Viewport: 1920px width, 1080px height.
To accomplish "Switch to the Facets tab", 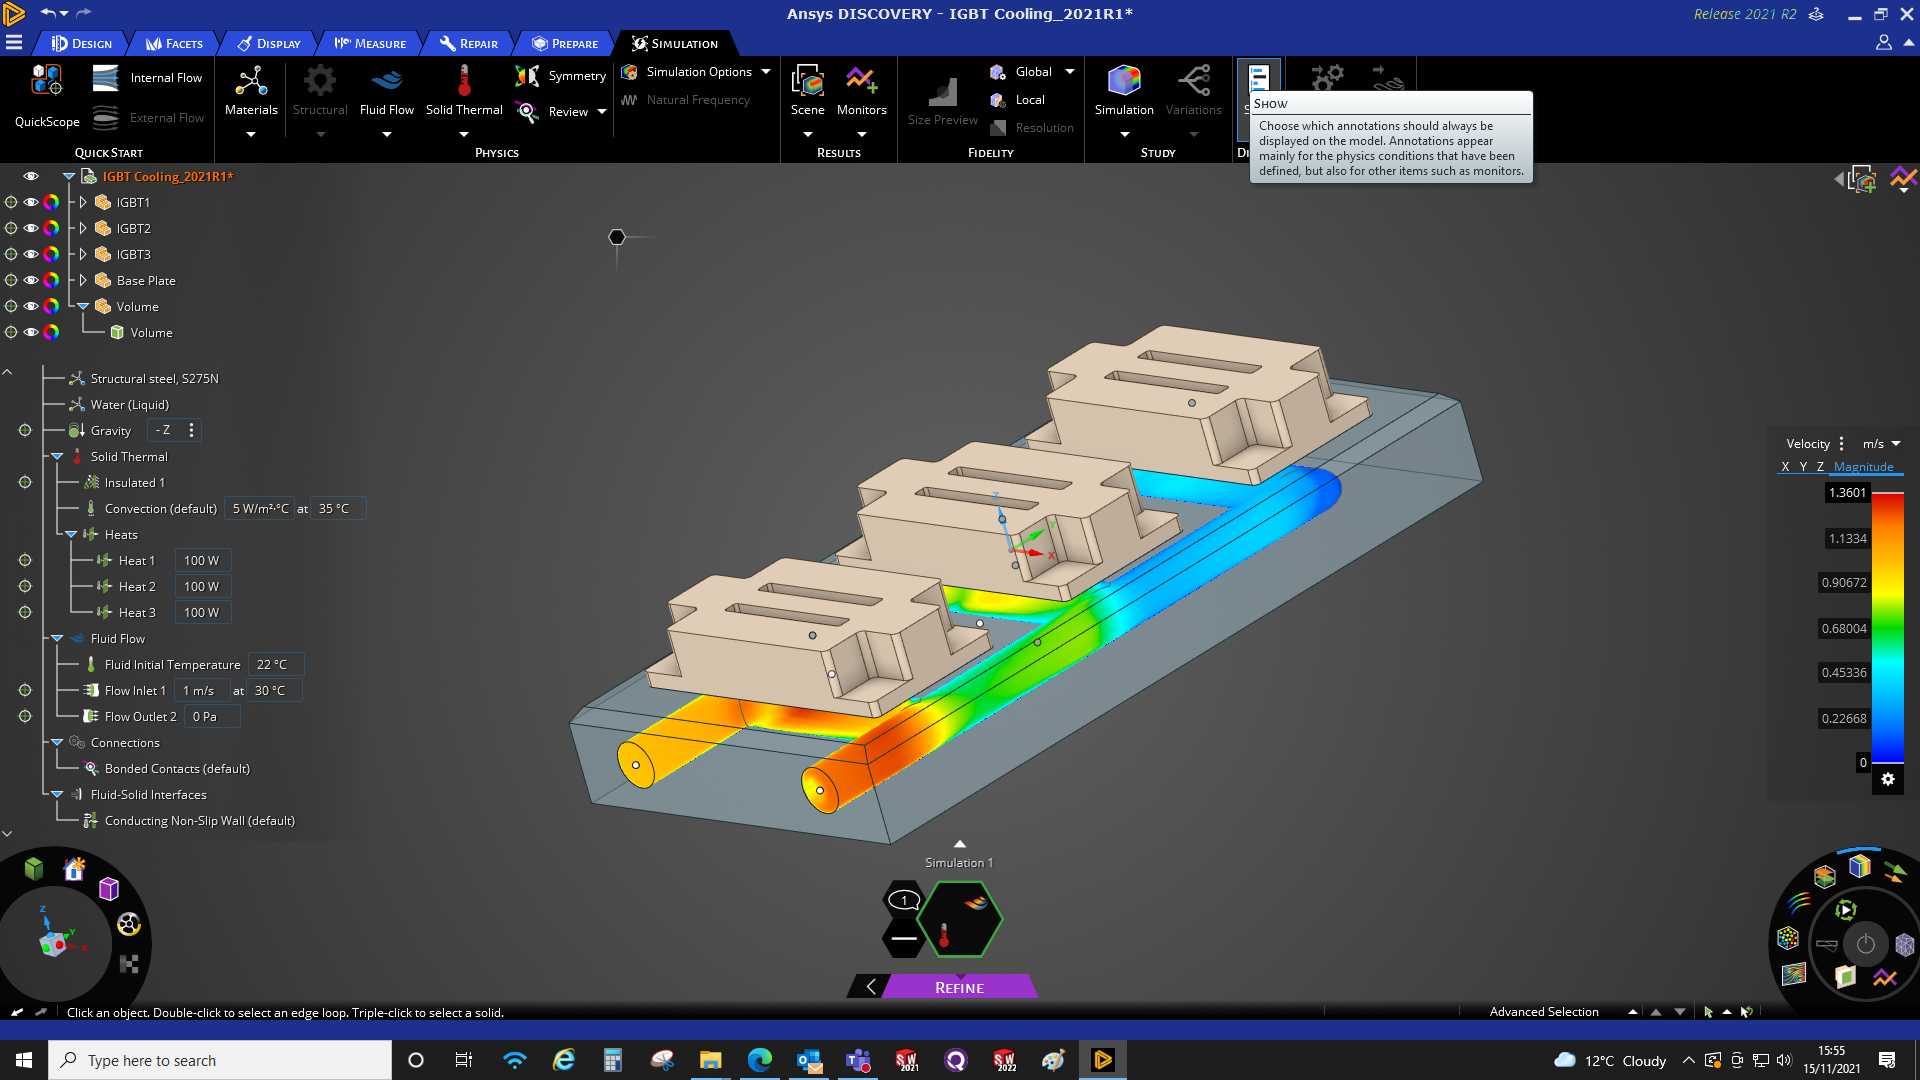I will [174, 43].
